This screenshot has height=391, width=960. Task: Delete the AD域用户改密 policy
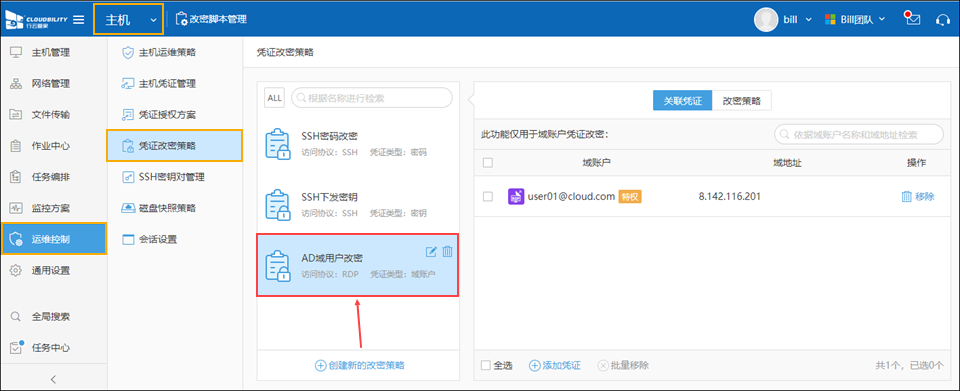coord(447,251)
